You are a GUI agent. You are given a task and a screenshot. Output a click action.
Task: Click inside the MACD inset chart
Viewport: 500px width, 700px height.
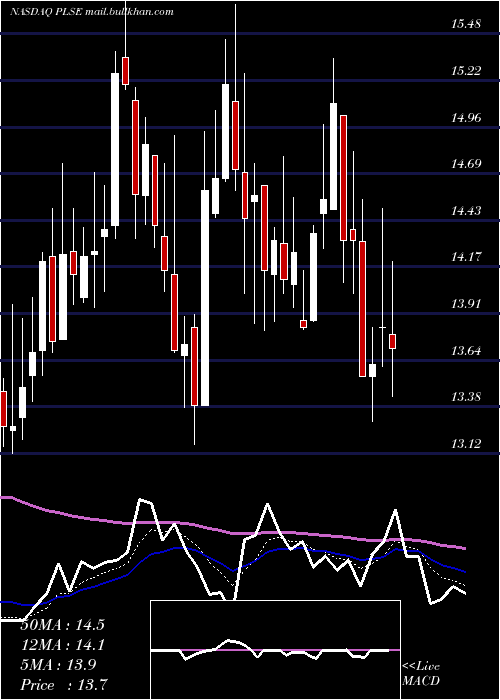point(275,650)
